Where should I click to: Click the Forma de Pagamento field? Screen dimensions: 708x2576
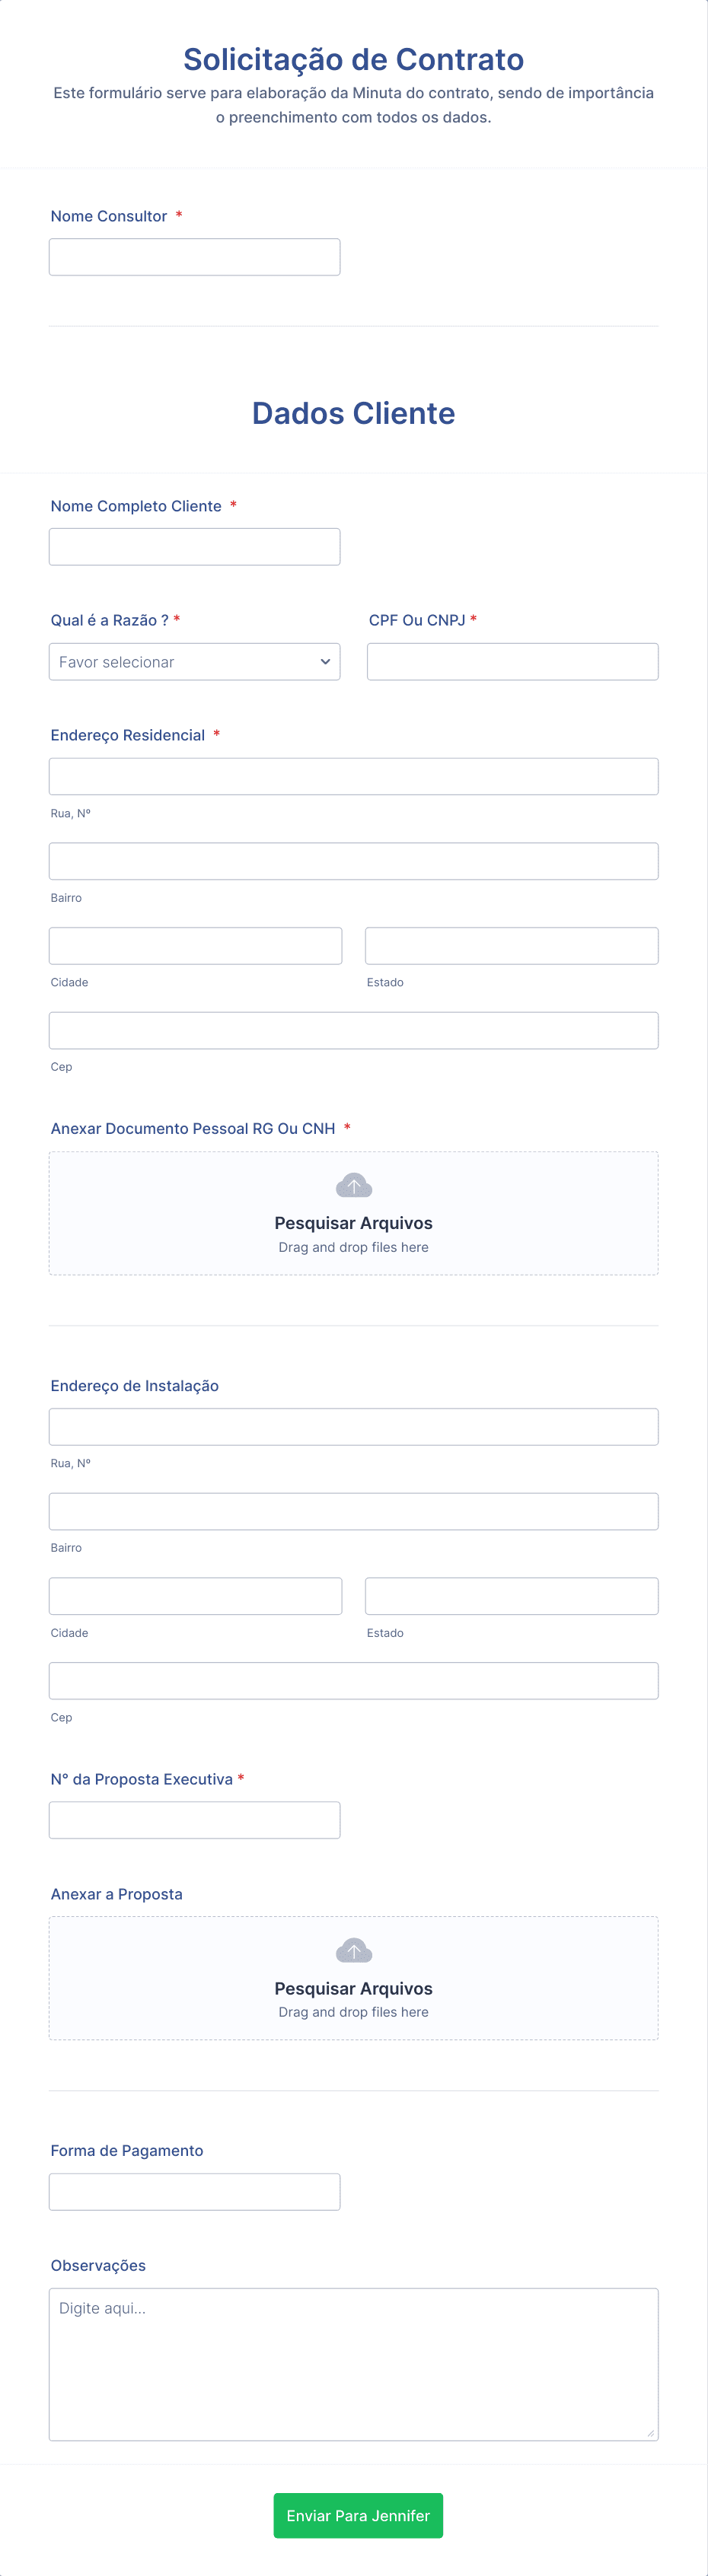coord(194,2192)
